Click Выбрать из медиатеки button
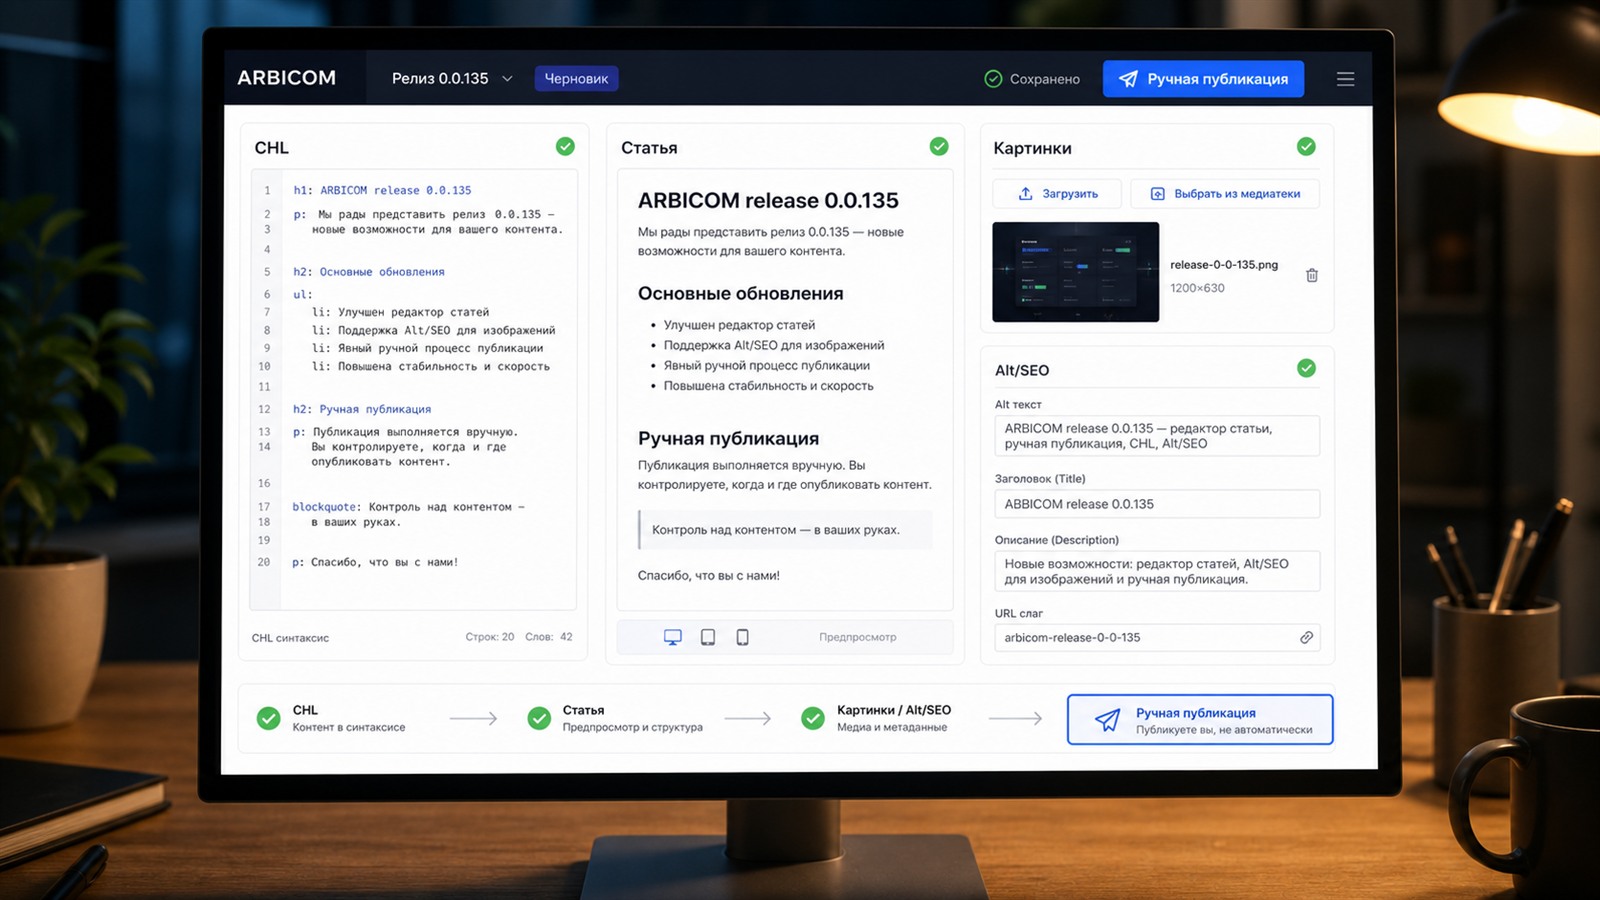Viewport: 1600px width, 900px height. point(1225,194)
